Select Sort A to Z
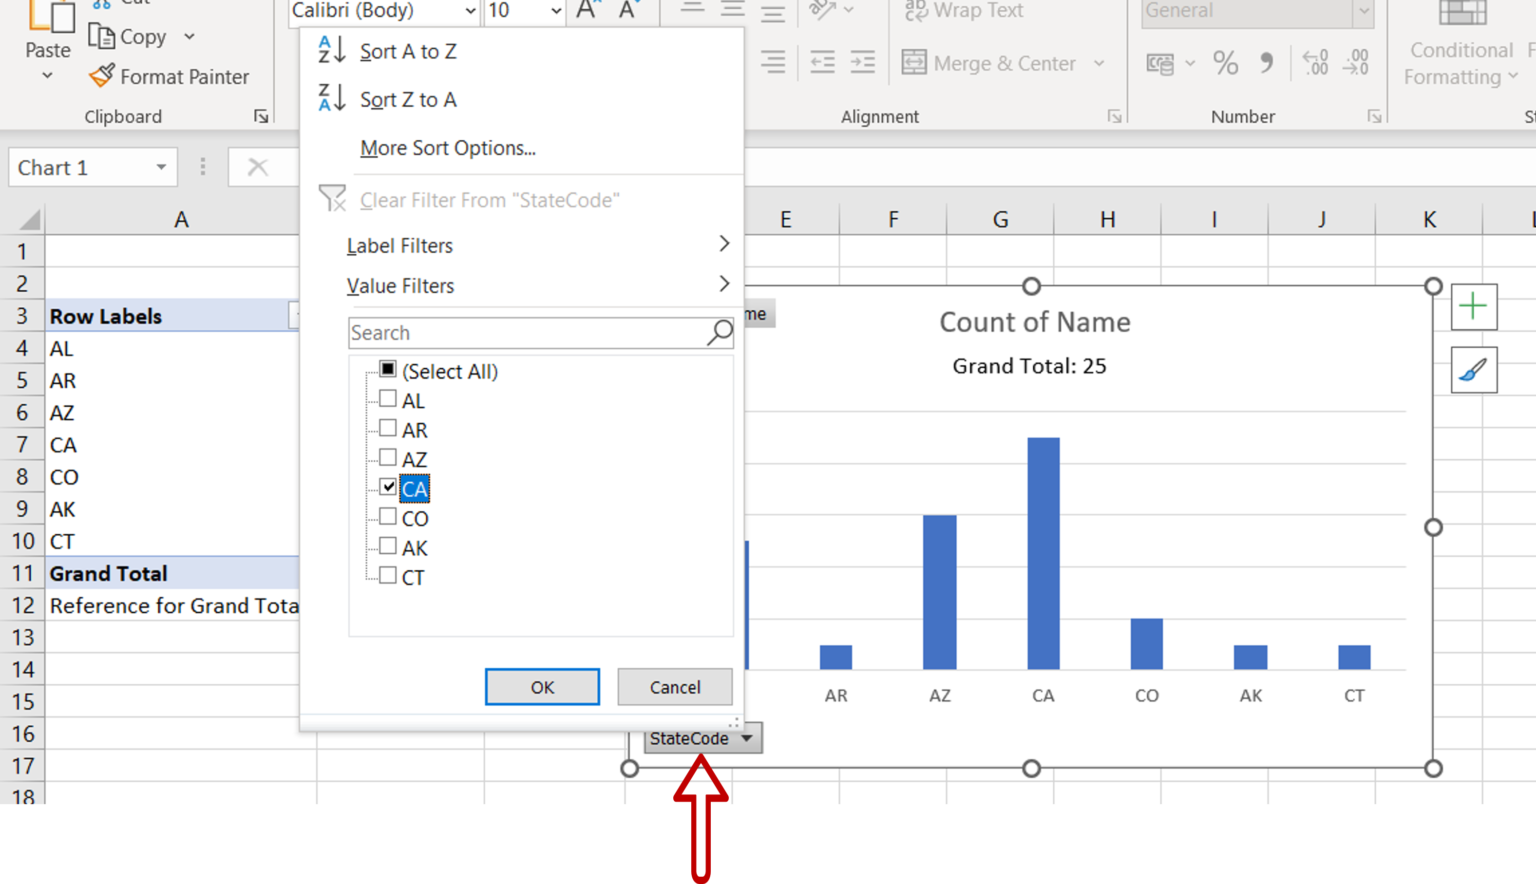1536x884 pixels. 406,50
